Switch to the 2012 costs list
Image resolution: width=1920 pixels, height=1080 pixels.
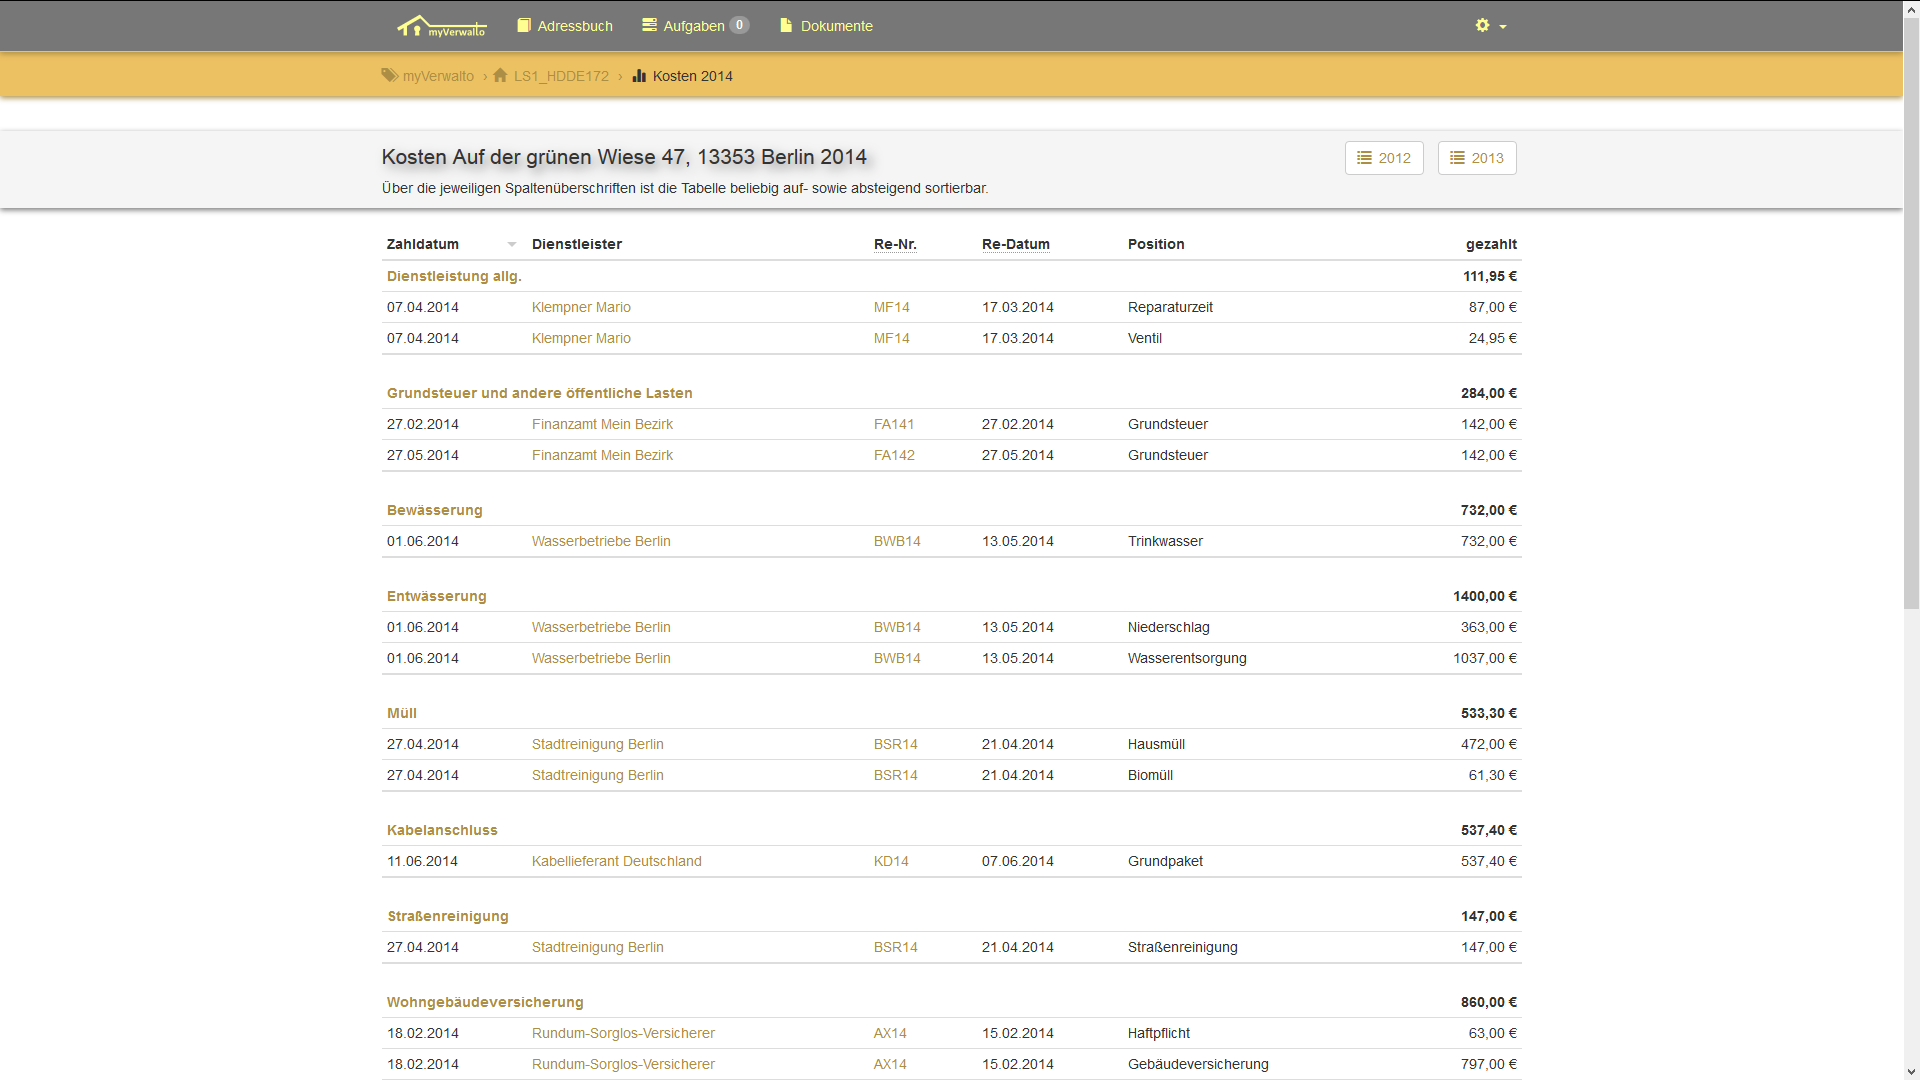(x=1384, y=158)
